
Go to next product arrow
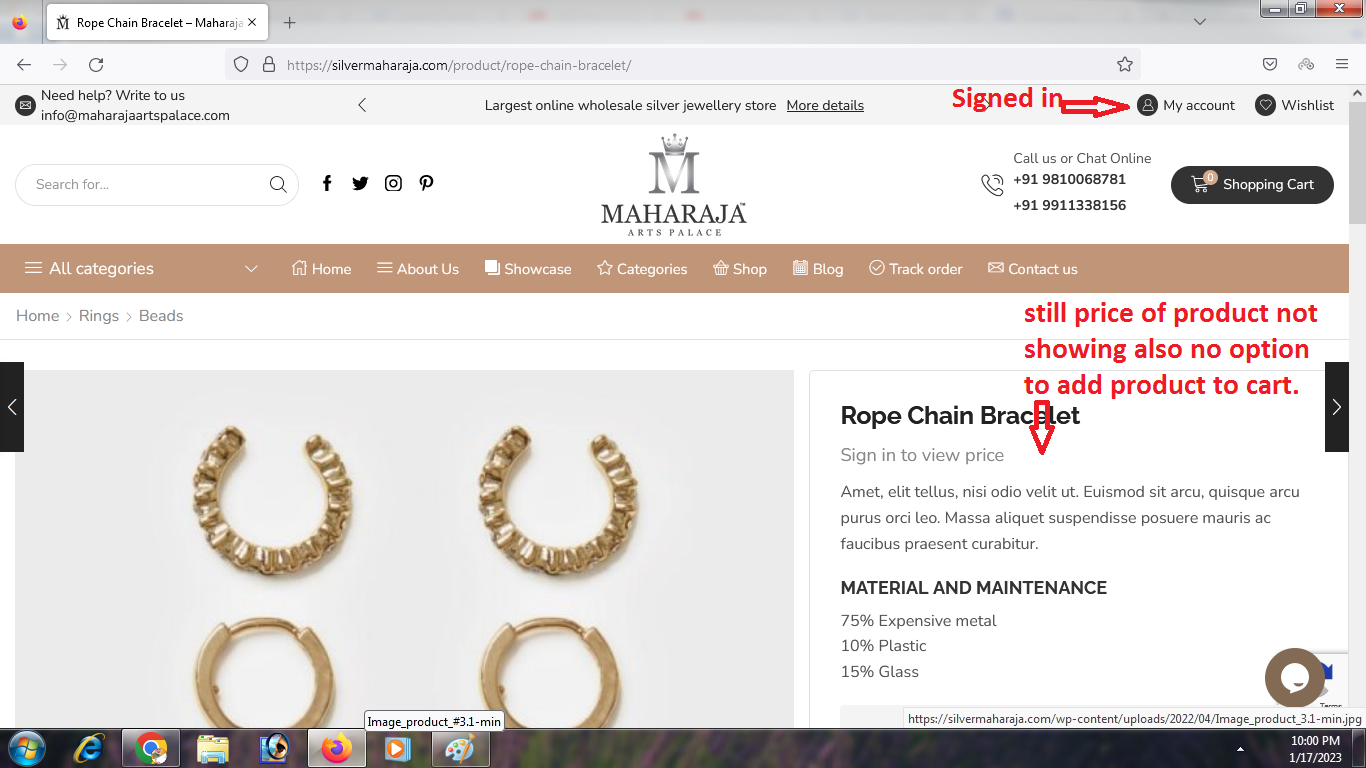tap(1337, 407)
